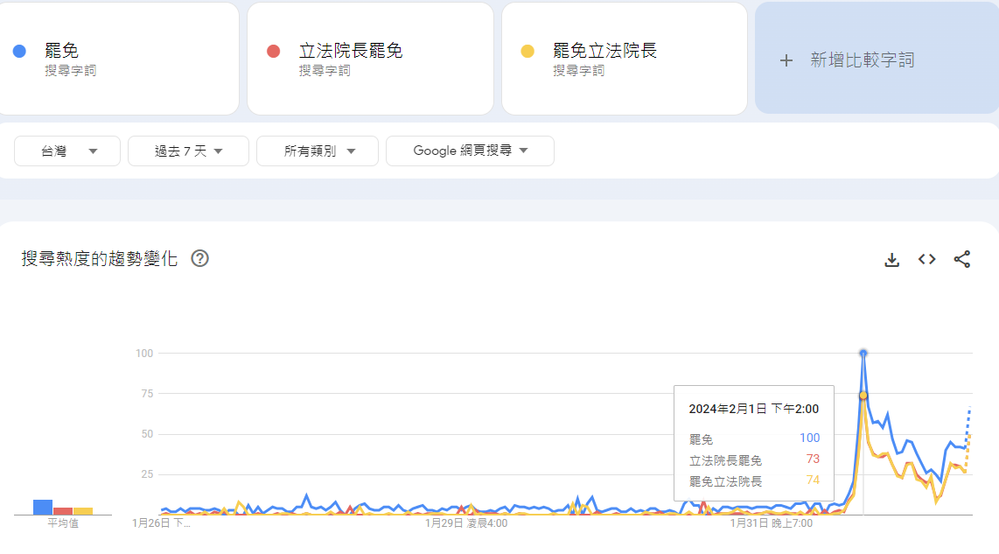Edit the 立法院長罷免 search term card
This screenshot has width=999, height=554.
pyautogui.click(x=370, y=59)
